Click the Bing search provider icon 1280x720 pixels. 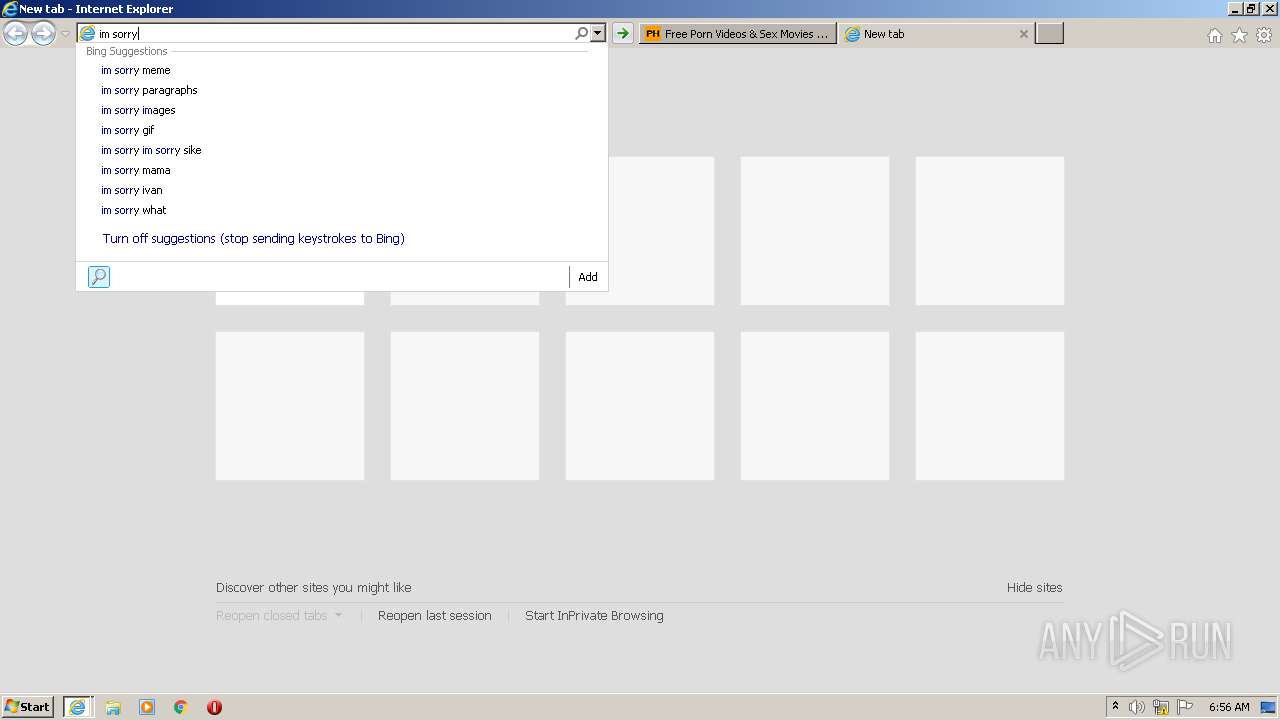[x=99, y=277]
